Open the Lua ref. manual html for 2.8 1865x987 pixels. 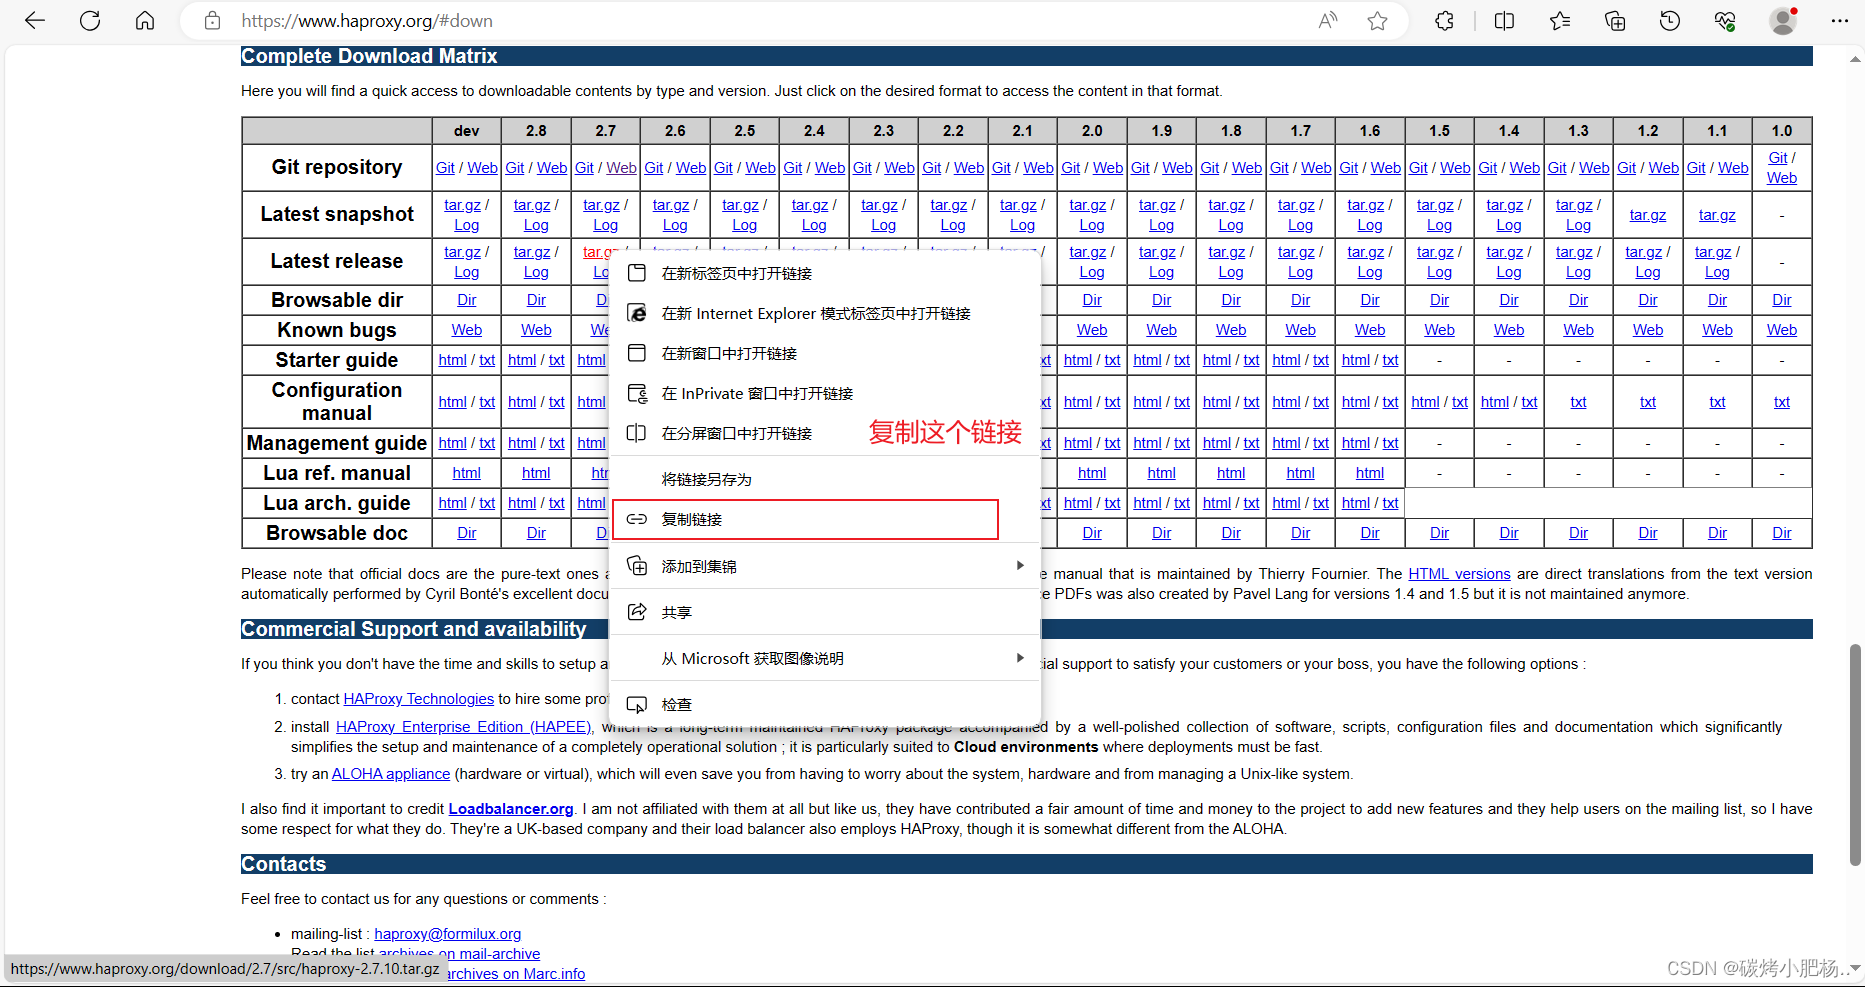536,472
